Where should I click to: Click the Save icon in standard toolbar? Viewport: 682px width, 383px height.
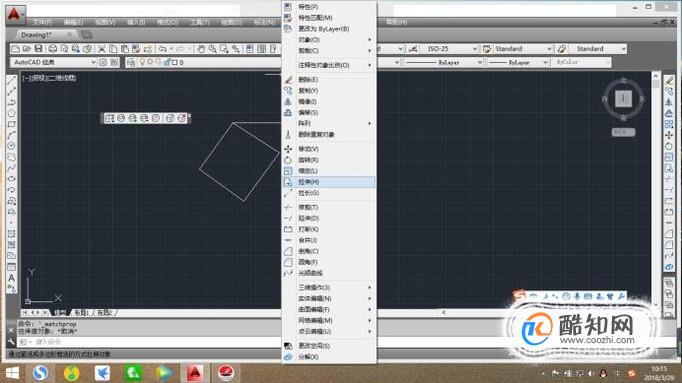click(38, 49)
